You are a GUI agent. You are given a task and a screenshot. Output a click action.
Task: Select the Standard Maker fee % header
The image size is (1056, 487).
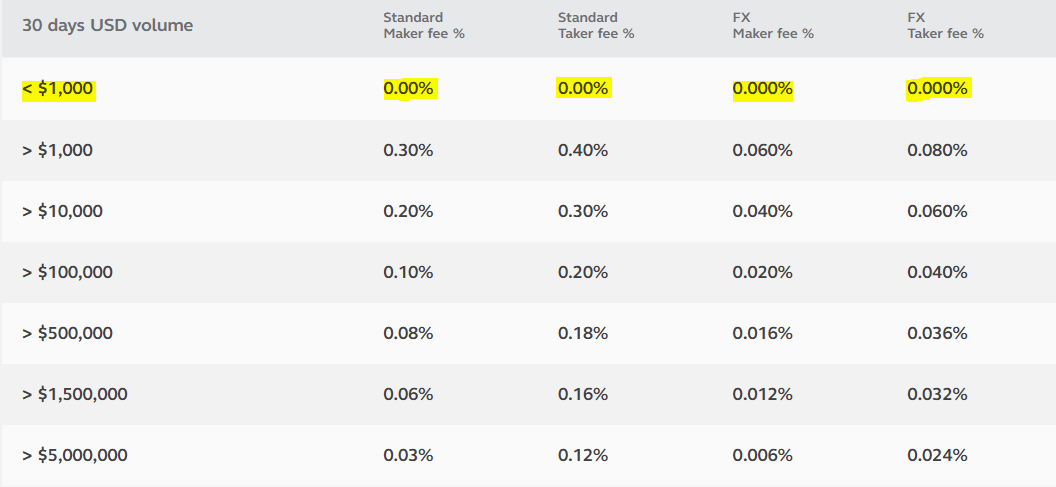click(424, 25)
